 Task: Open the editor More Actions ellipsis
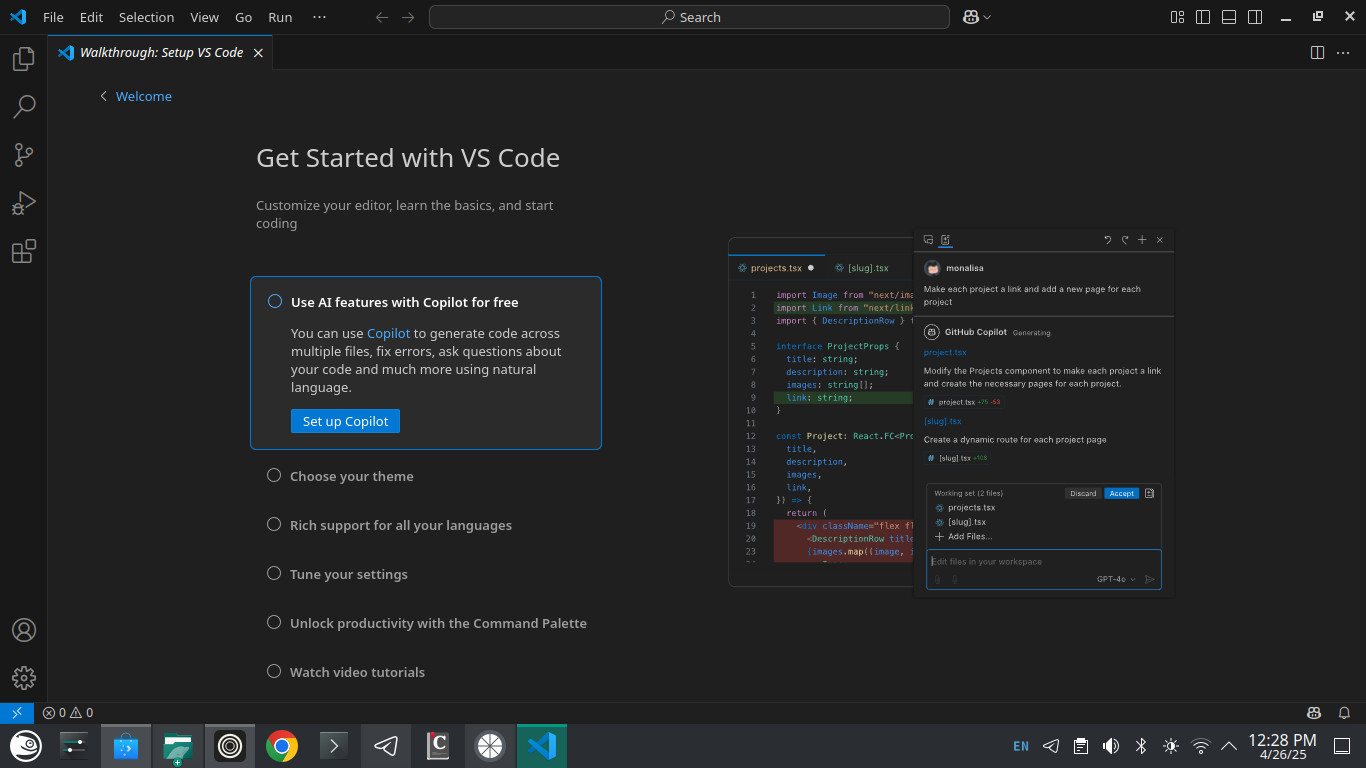[x=1343, y=52]
